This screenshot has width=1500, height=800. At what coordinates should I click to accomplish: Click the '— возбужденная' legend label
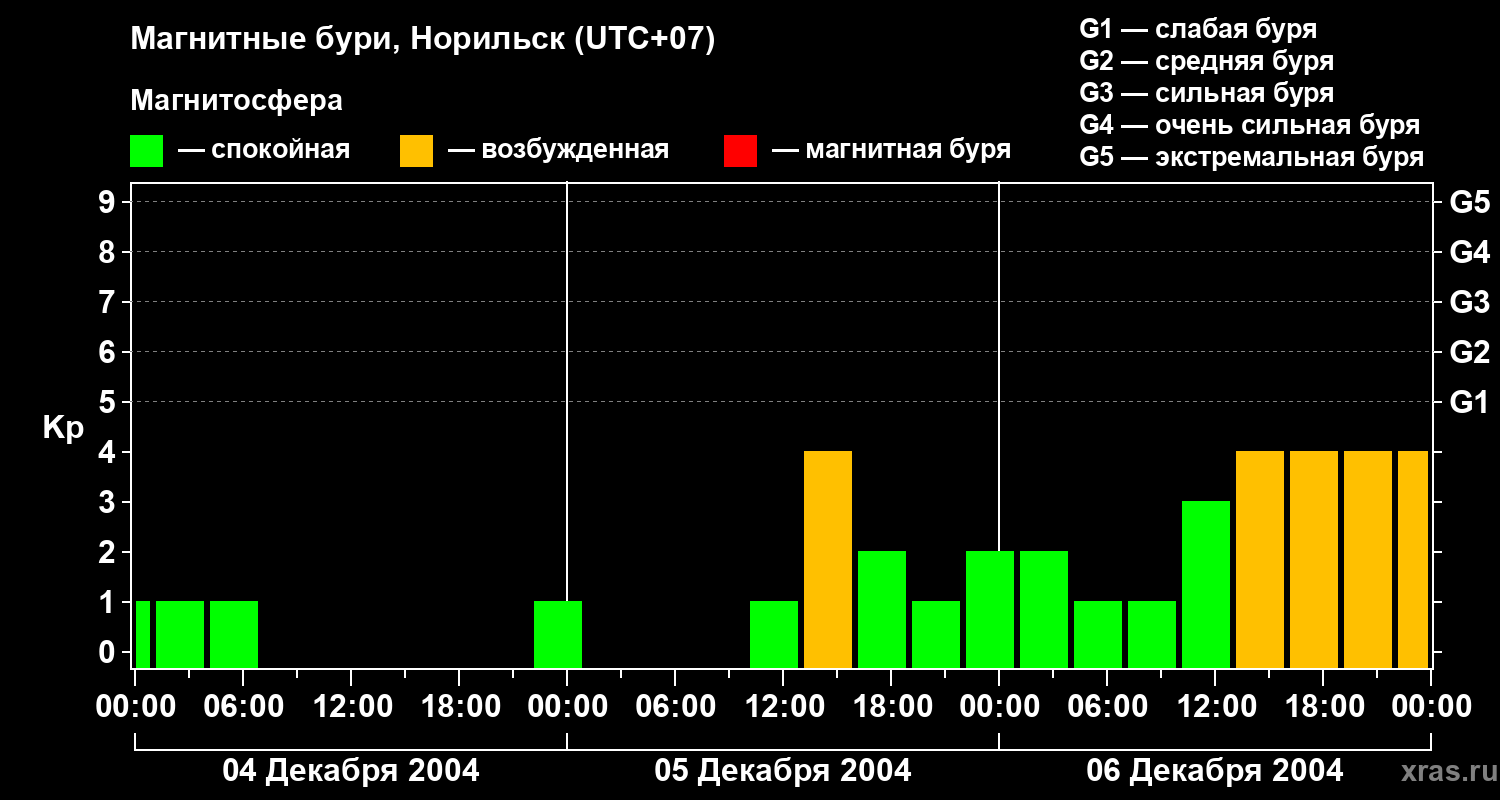click(x=558, y=151)
